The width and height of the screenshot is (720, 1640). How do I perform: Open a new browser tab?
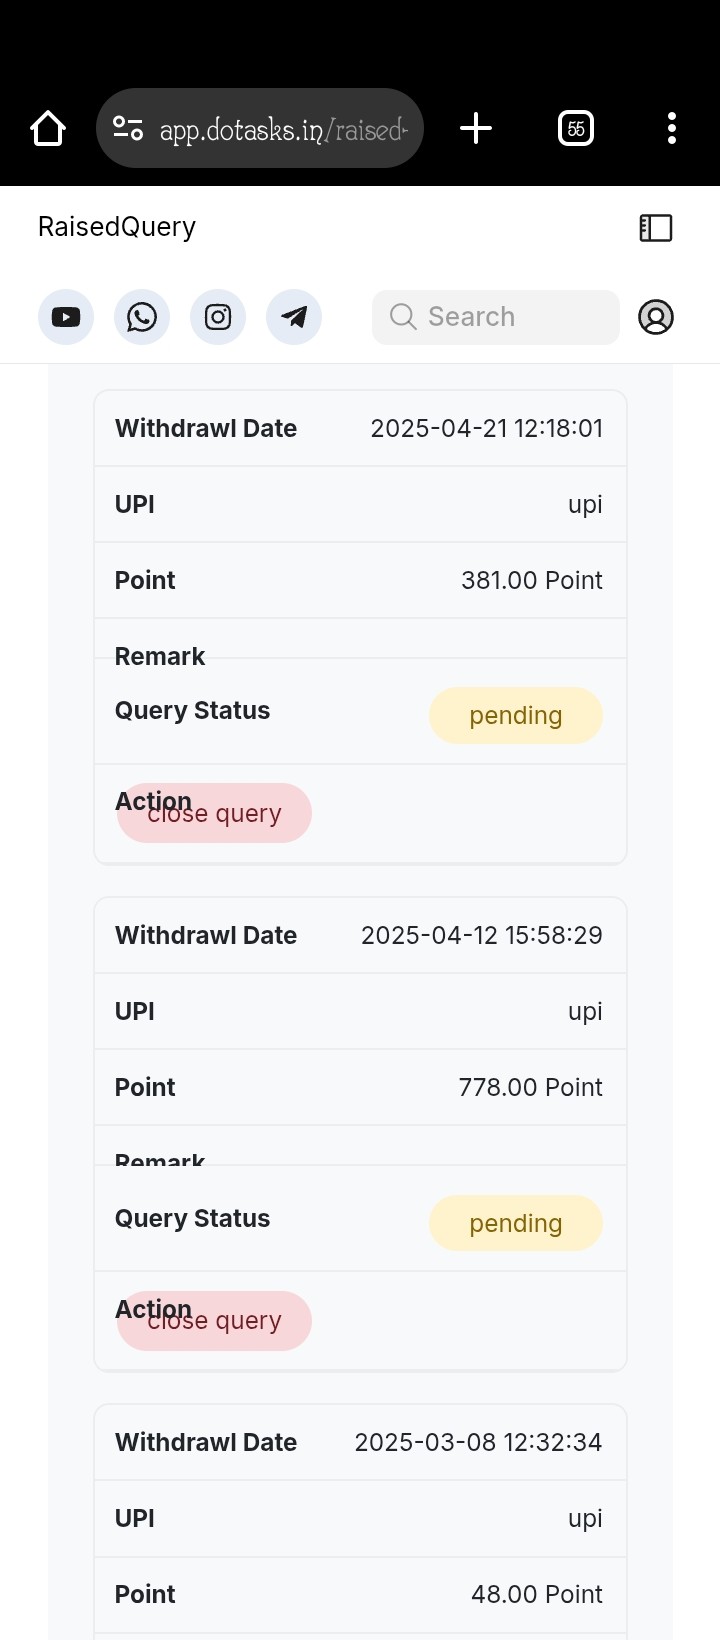(x=476, y=128)
